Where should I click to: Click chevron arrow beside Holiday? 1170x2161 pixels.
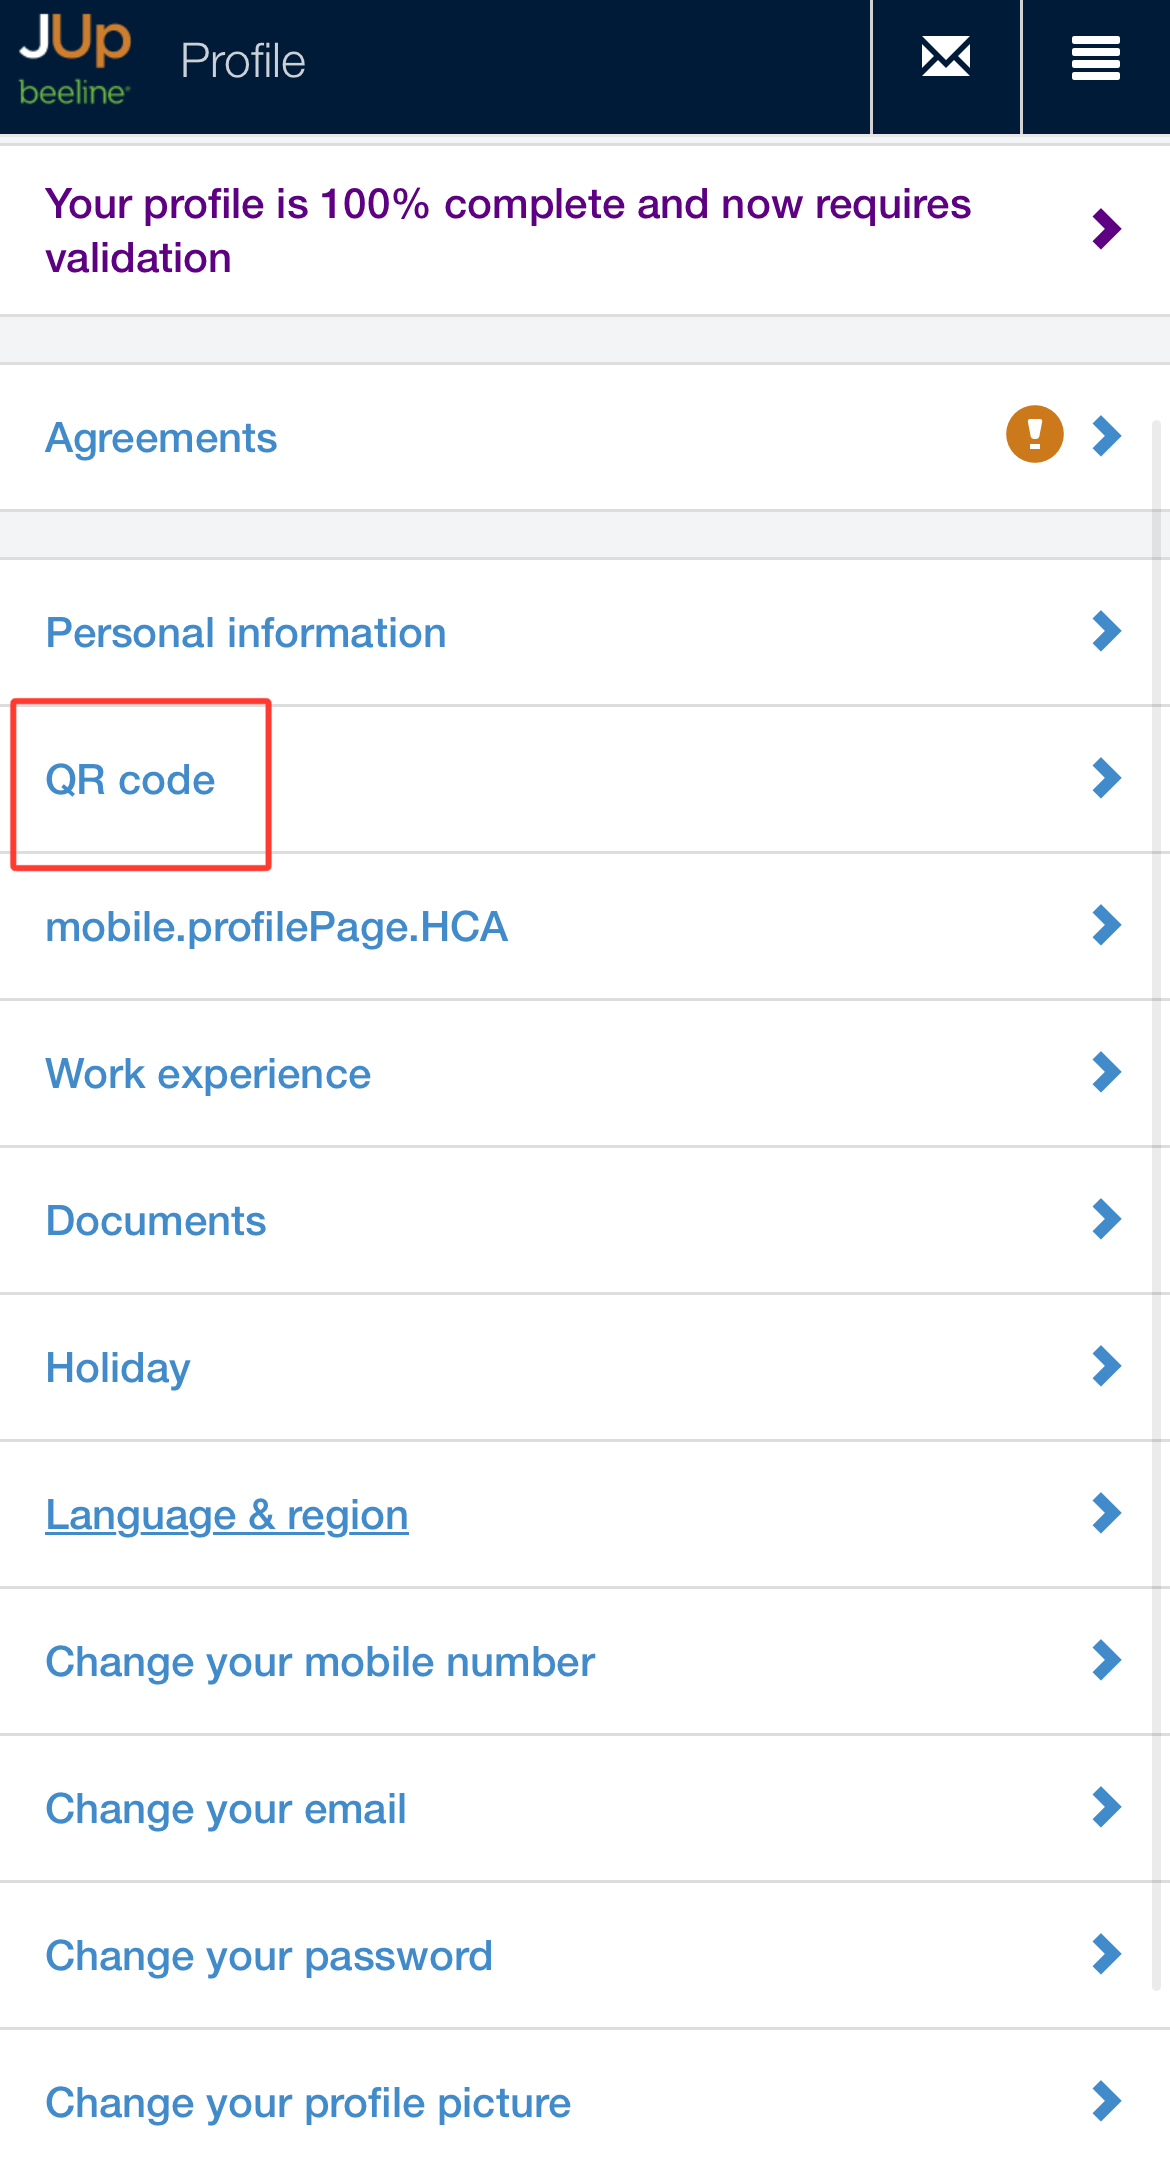tap(1106, 1366)
